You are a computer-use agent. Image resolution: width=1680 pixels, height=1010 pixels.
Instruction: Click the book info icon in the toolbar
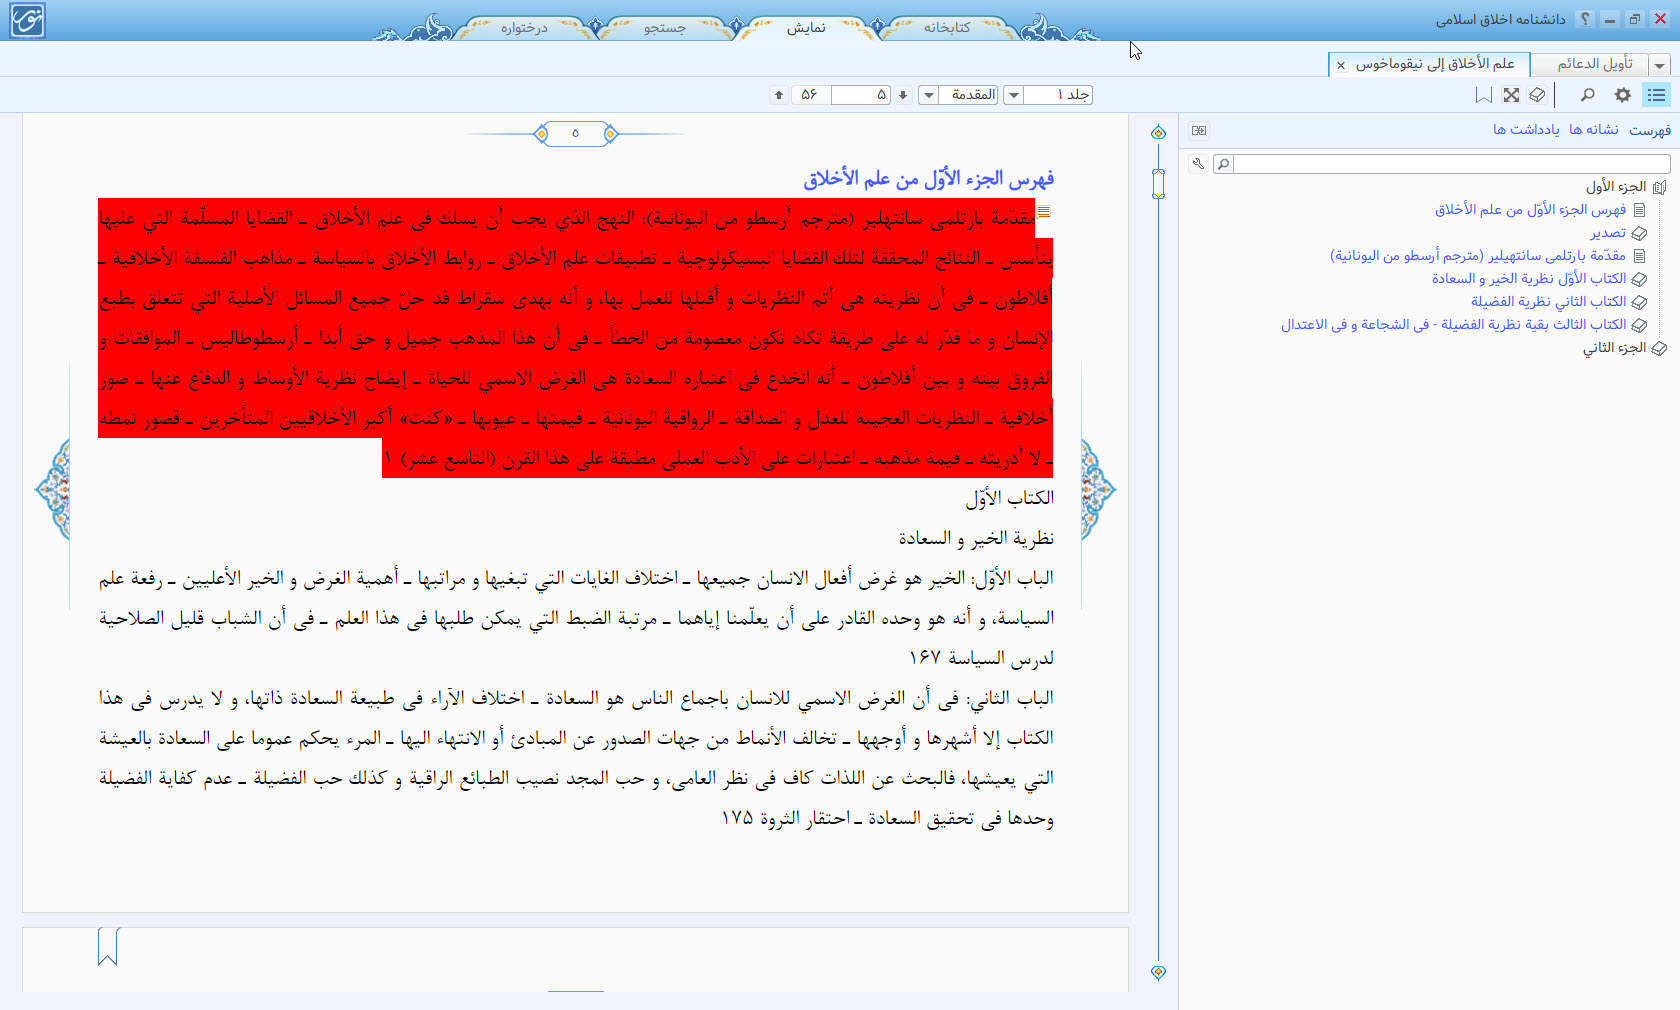[x=1537, y=95]
